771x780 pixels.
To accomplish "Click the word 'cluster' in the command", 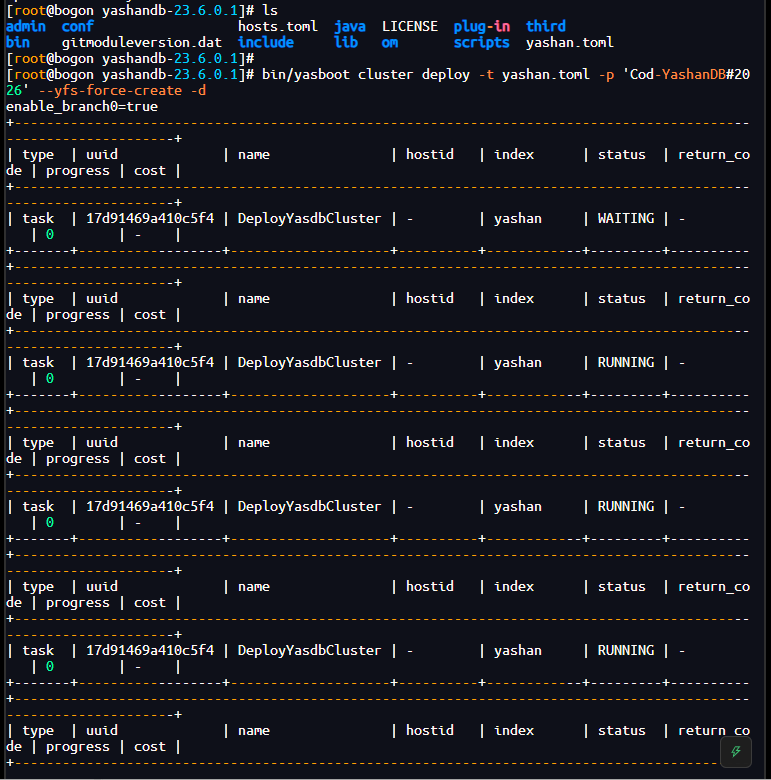I will click(386, 75).
